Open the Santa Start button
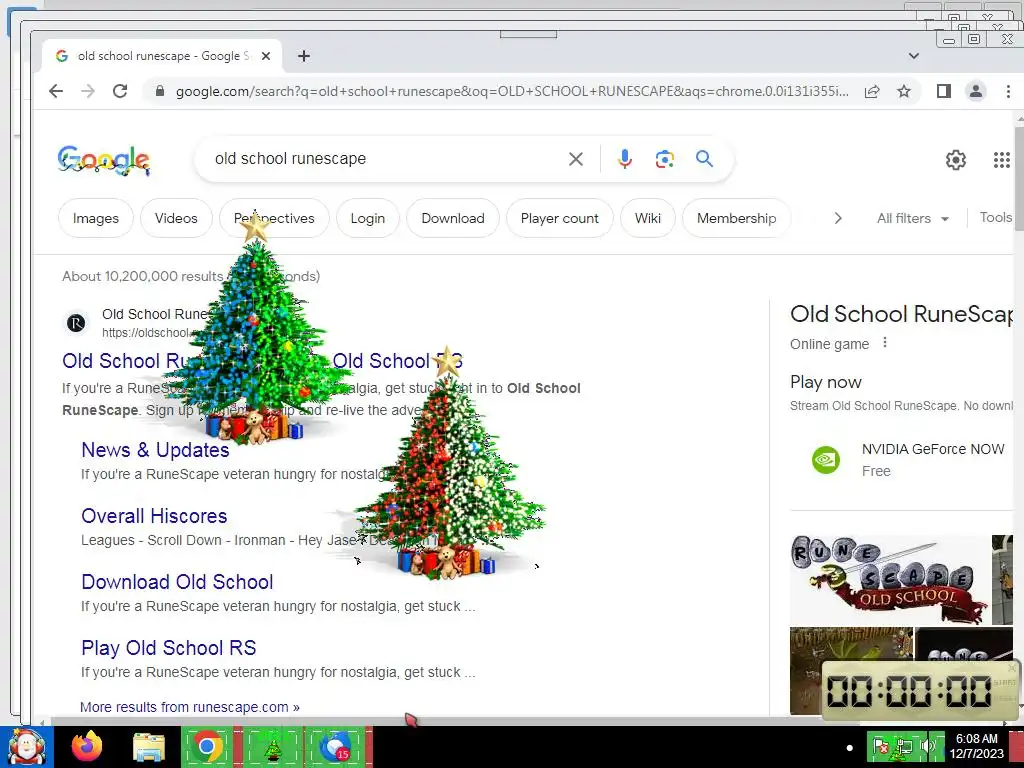1024x768 pixels. (26, 748)
